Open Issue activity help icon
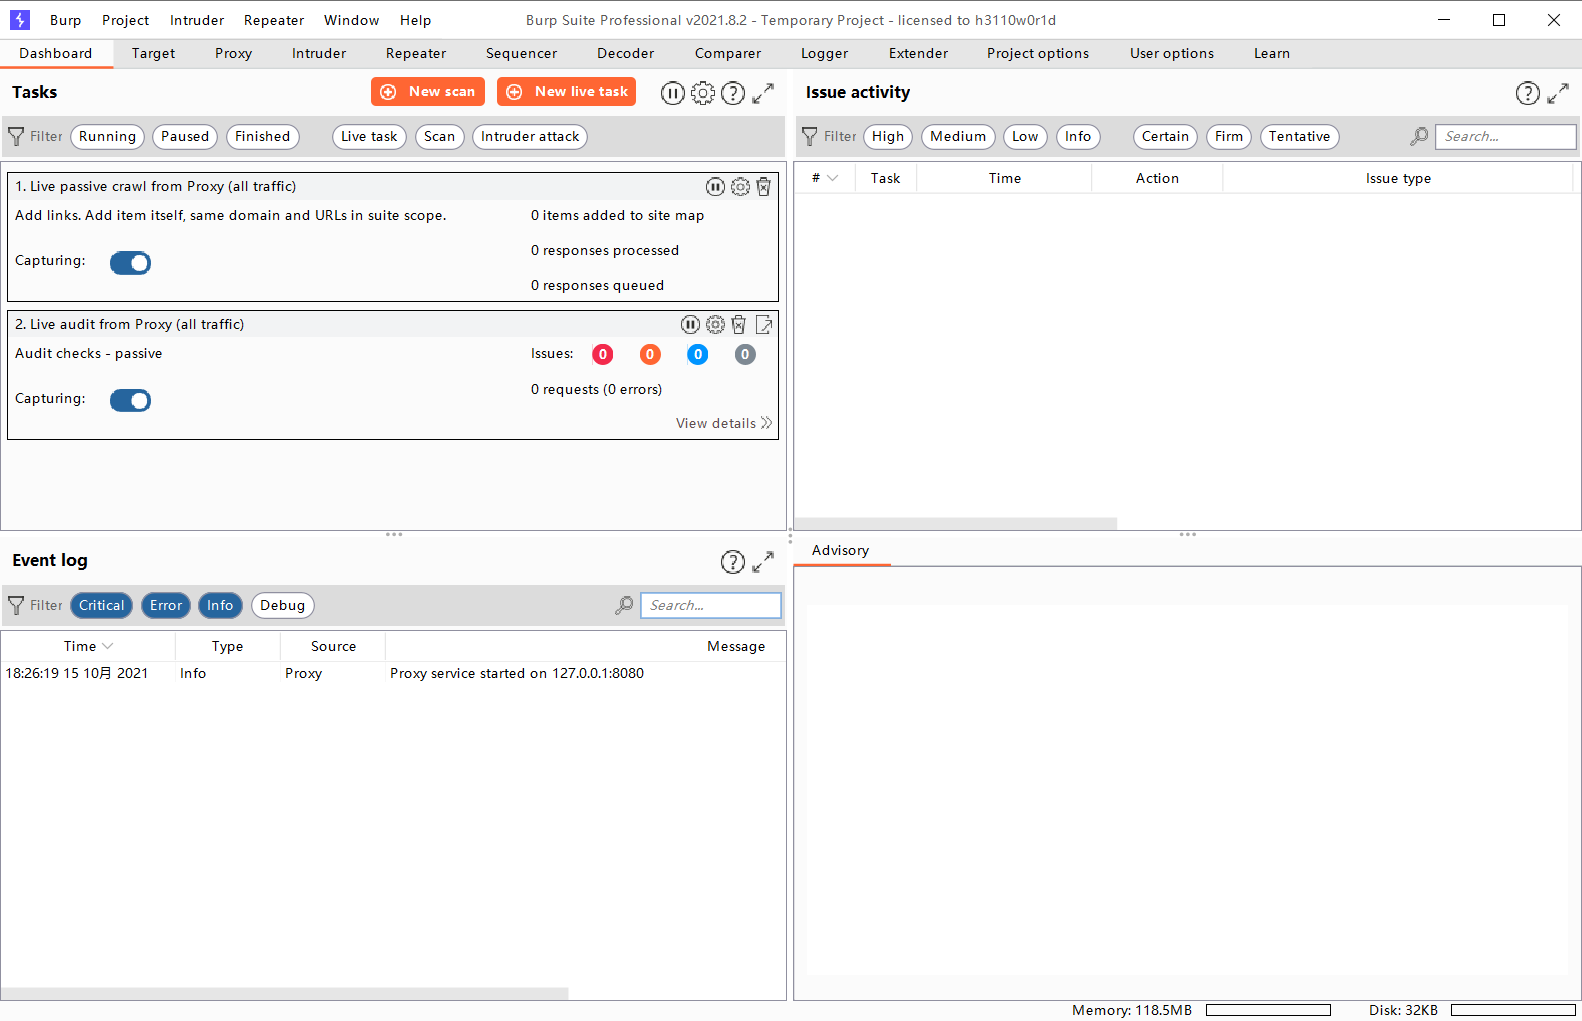Image resolution: width=1582 pixels, height=1021 pixels. coord(1528,93)
